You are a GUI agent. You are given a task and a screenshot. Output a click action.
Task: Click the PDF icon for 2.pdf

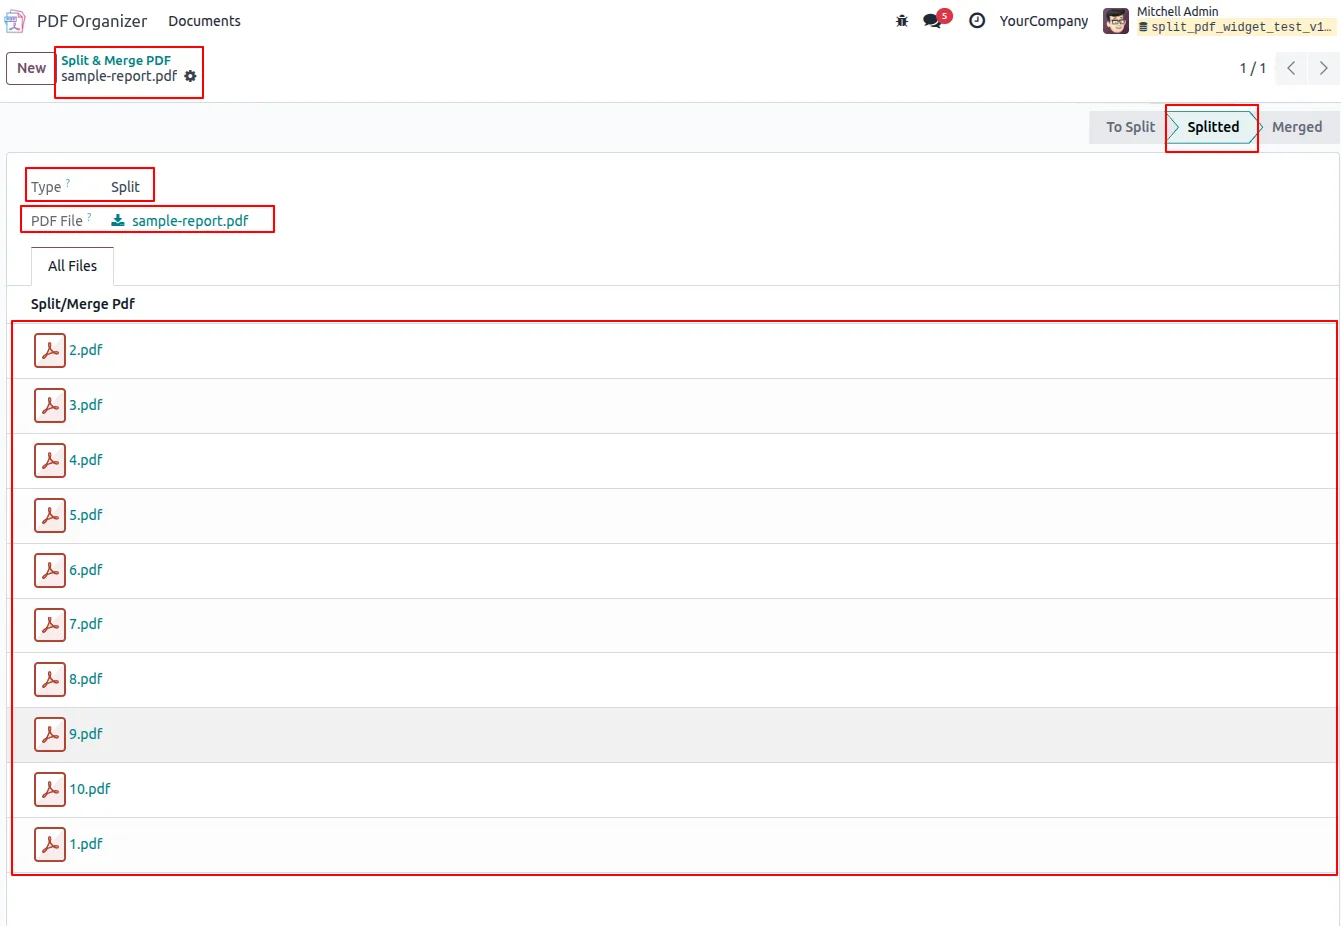(50, 350)
